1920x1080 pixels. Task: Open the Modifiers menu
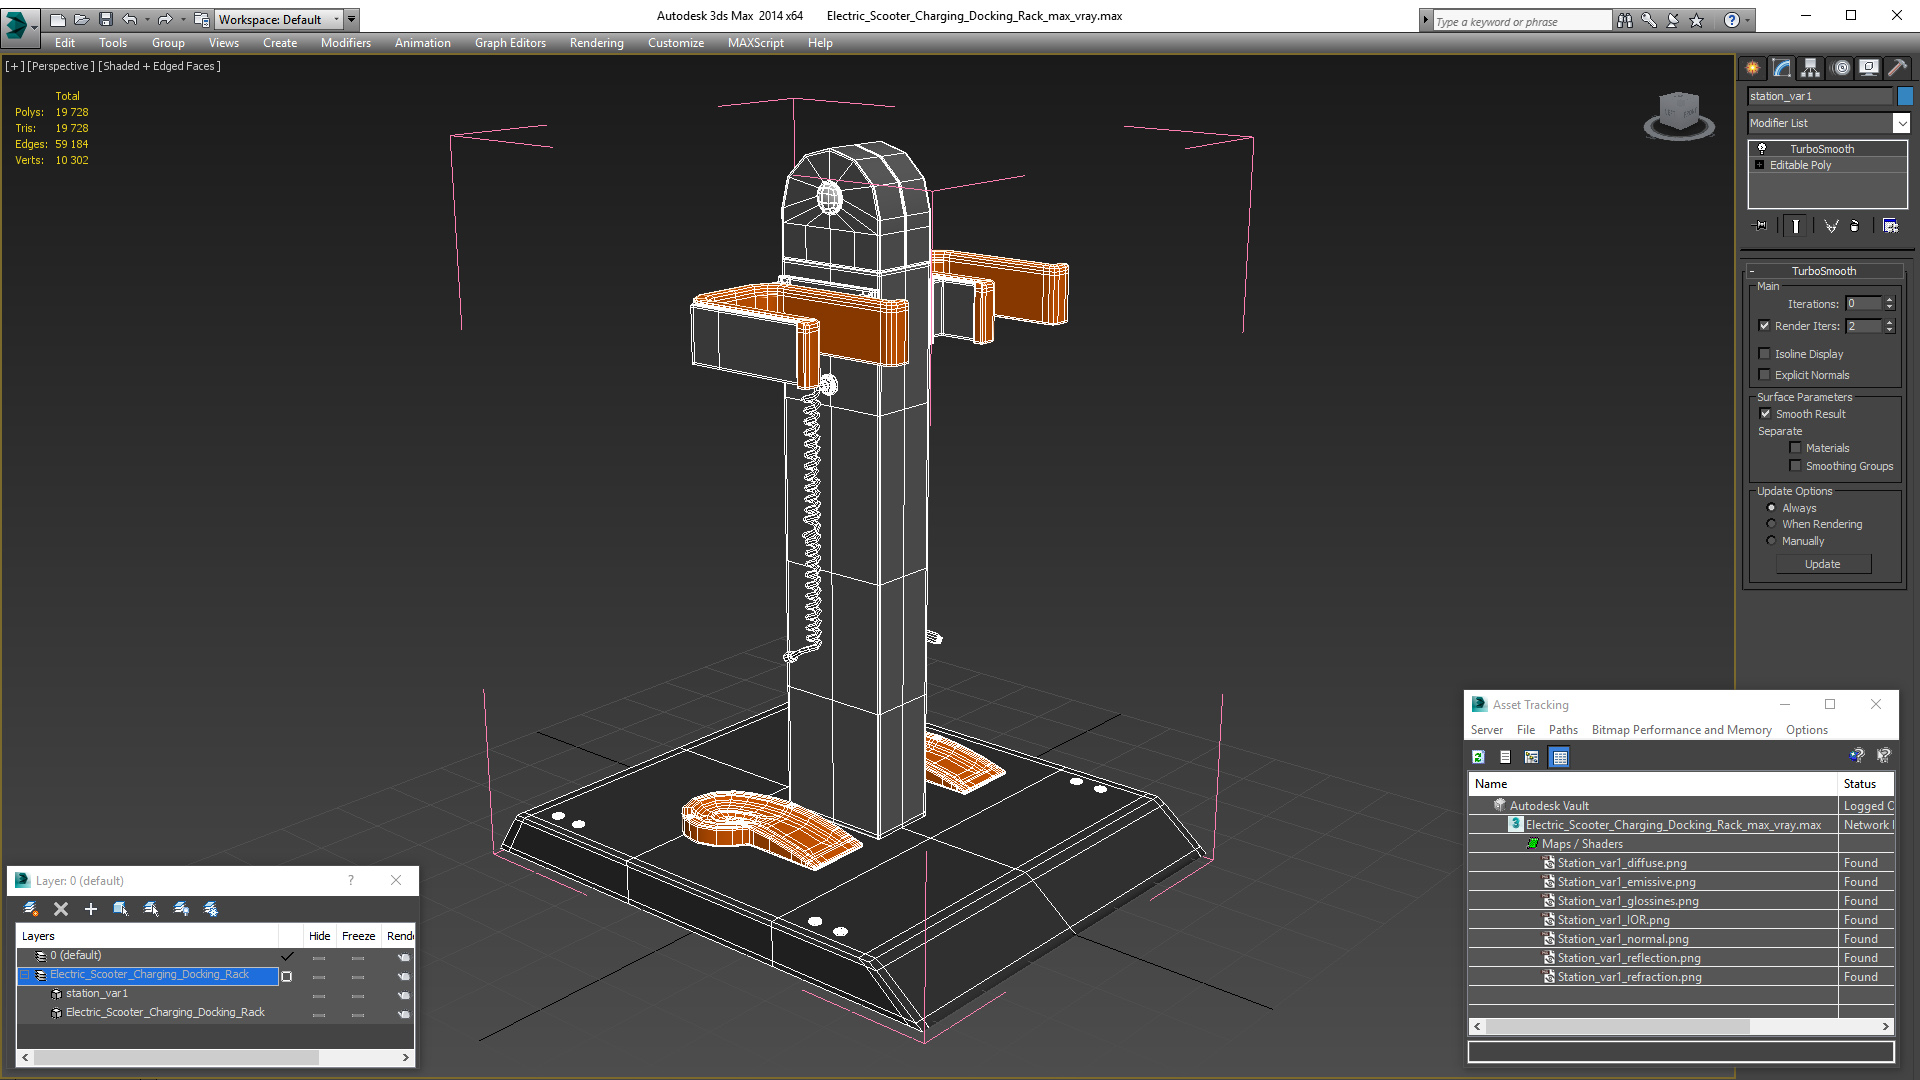pyautogui.click(x=346, y=43)
